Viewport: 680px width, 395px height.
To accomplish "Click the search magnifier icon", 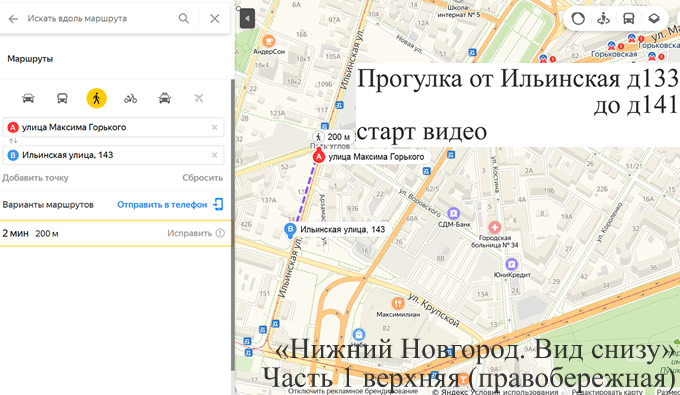I will (184, 19).
